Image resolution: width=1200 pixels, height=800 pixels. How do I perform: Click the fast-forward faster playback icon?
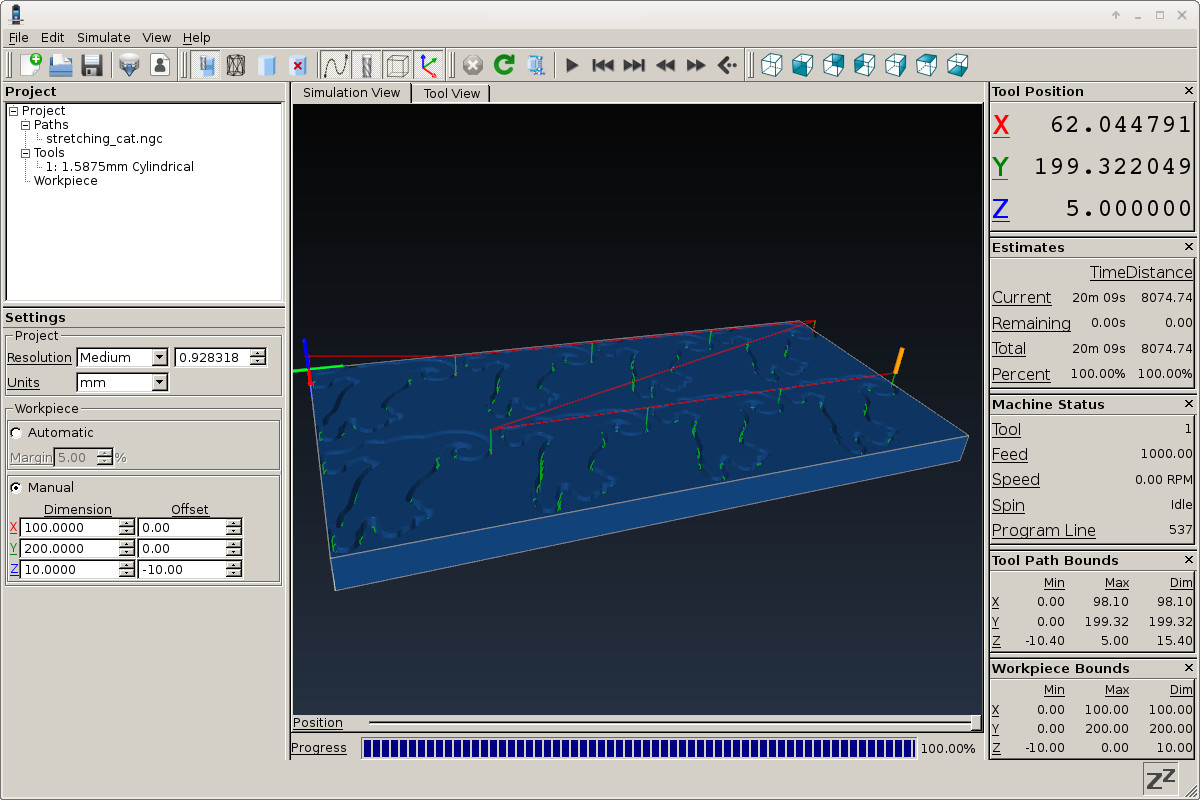tap(696, 65)
